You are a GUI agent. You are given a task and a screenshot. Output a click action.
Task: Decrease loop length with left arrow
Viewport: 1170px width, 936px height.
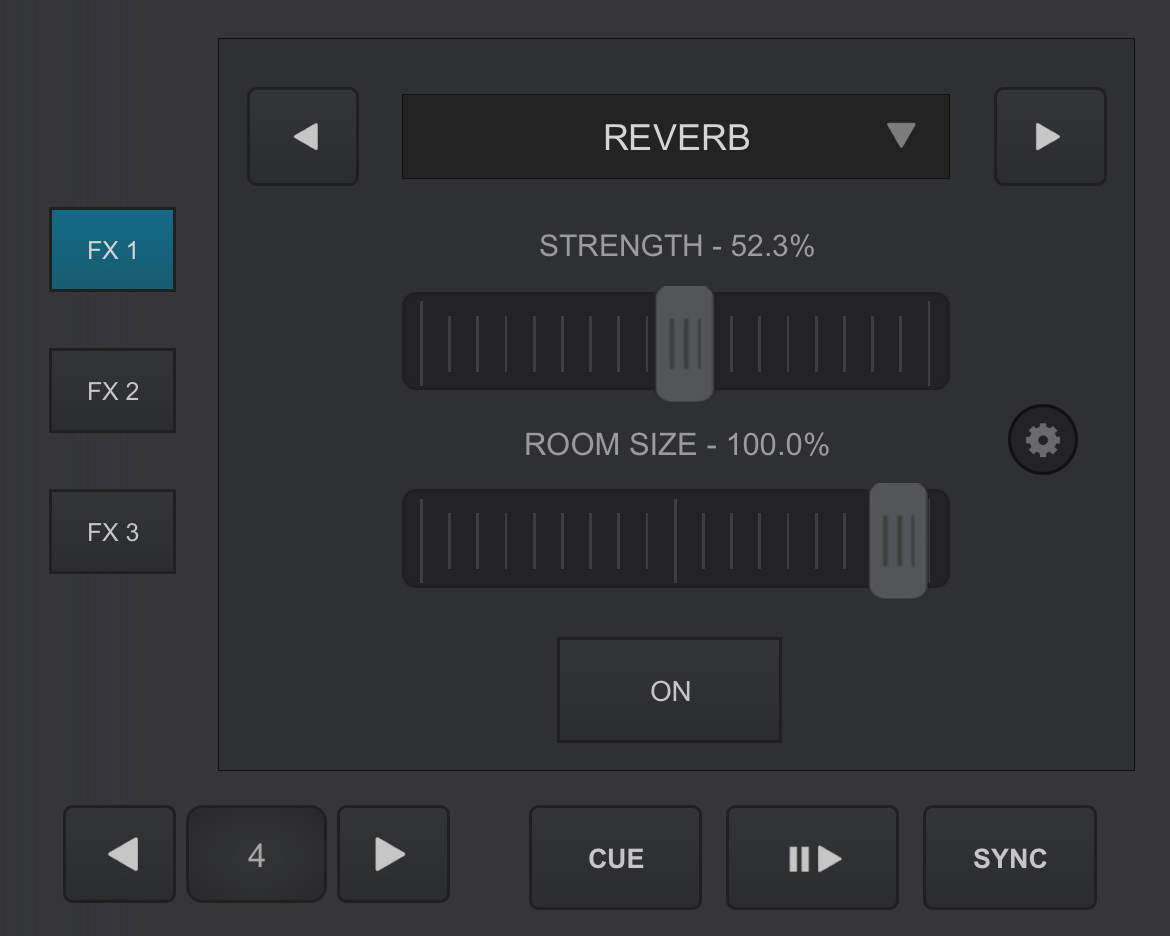(x=120, y=855)
